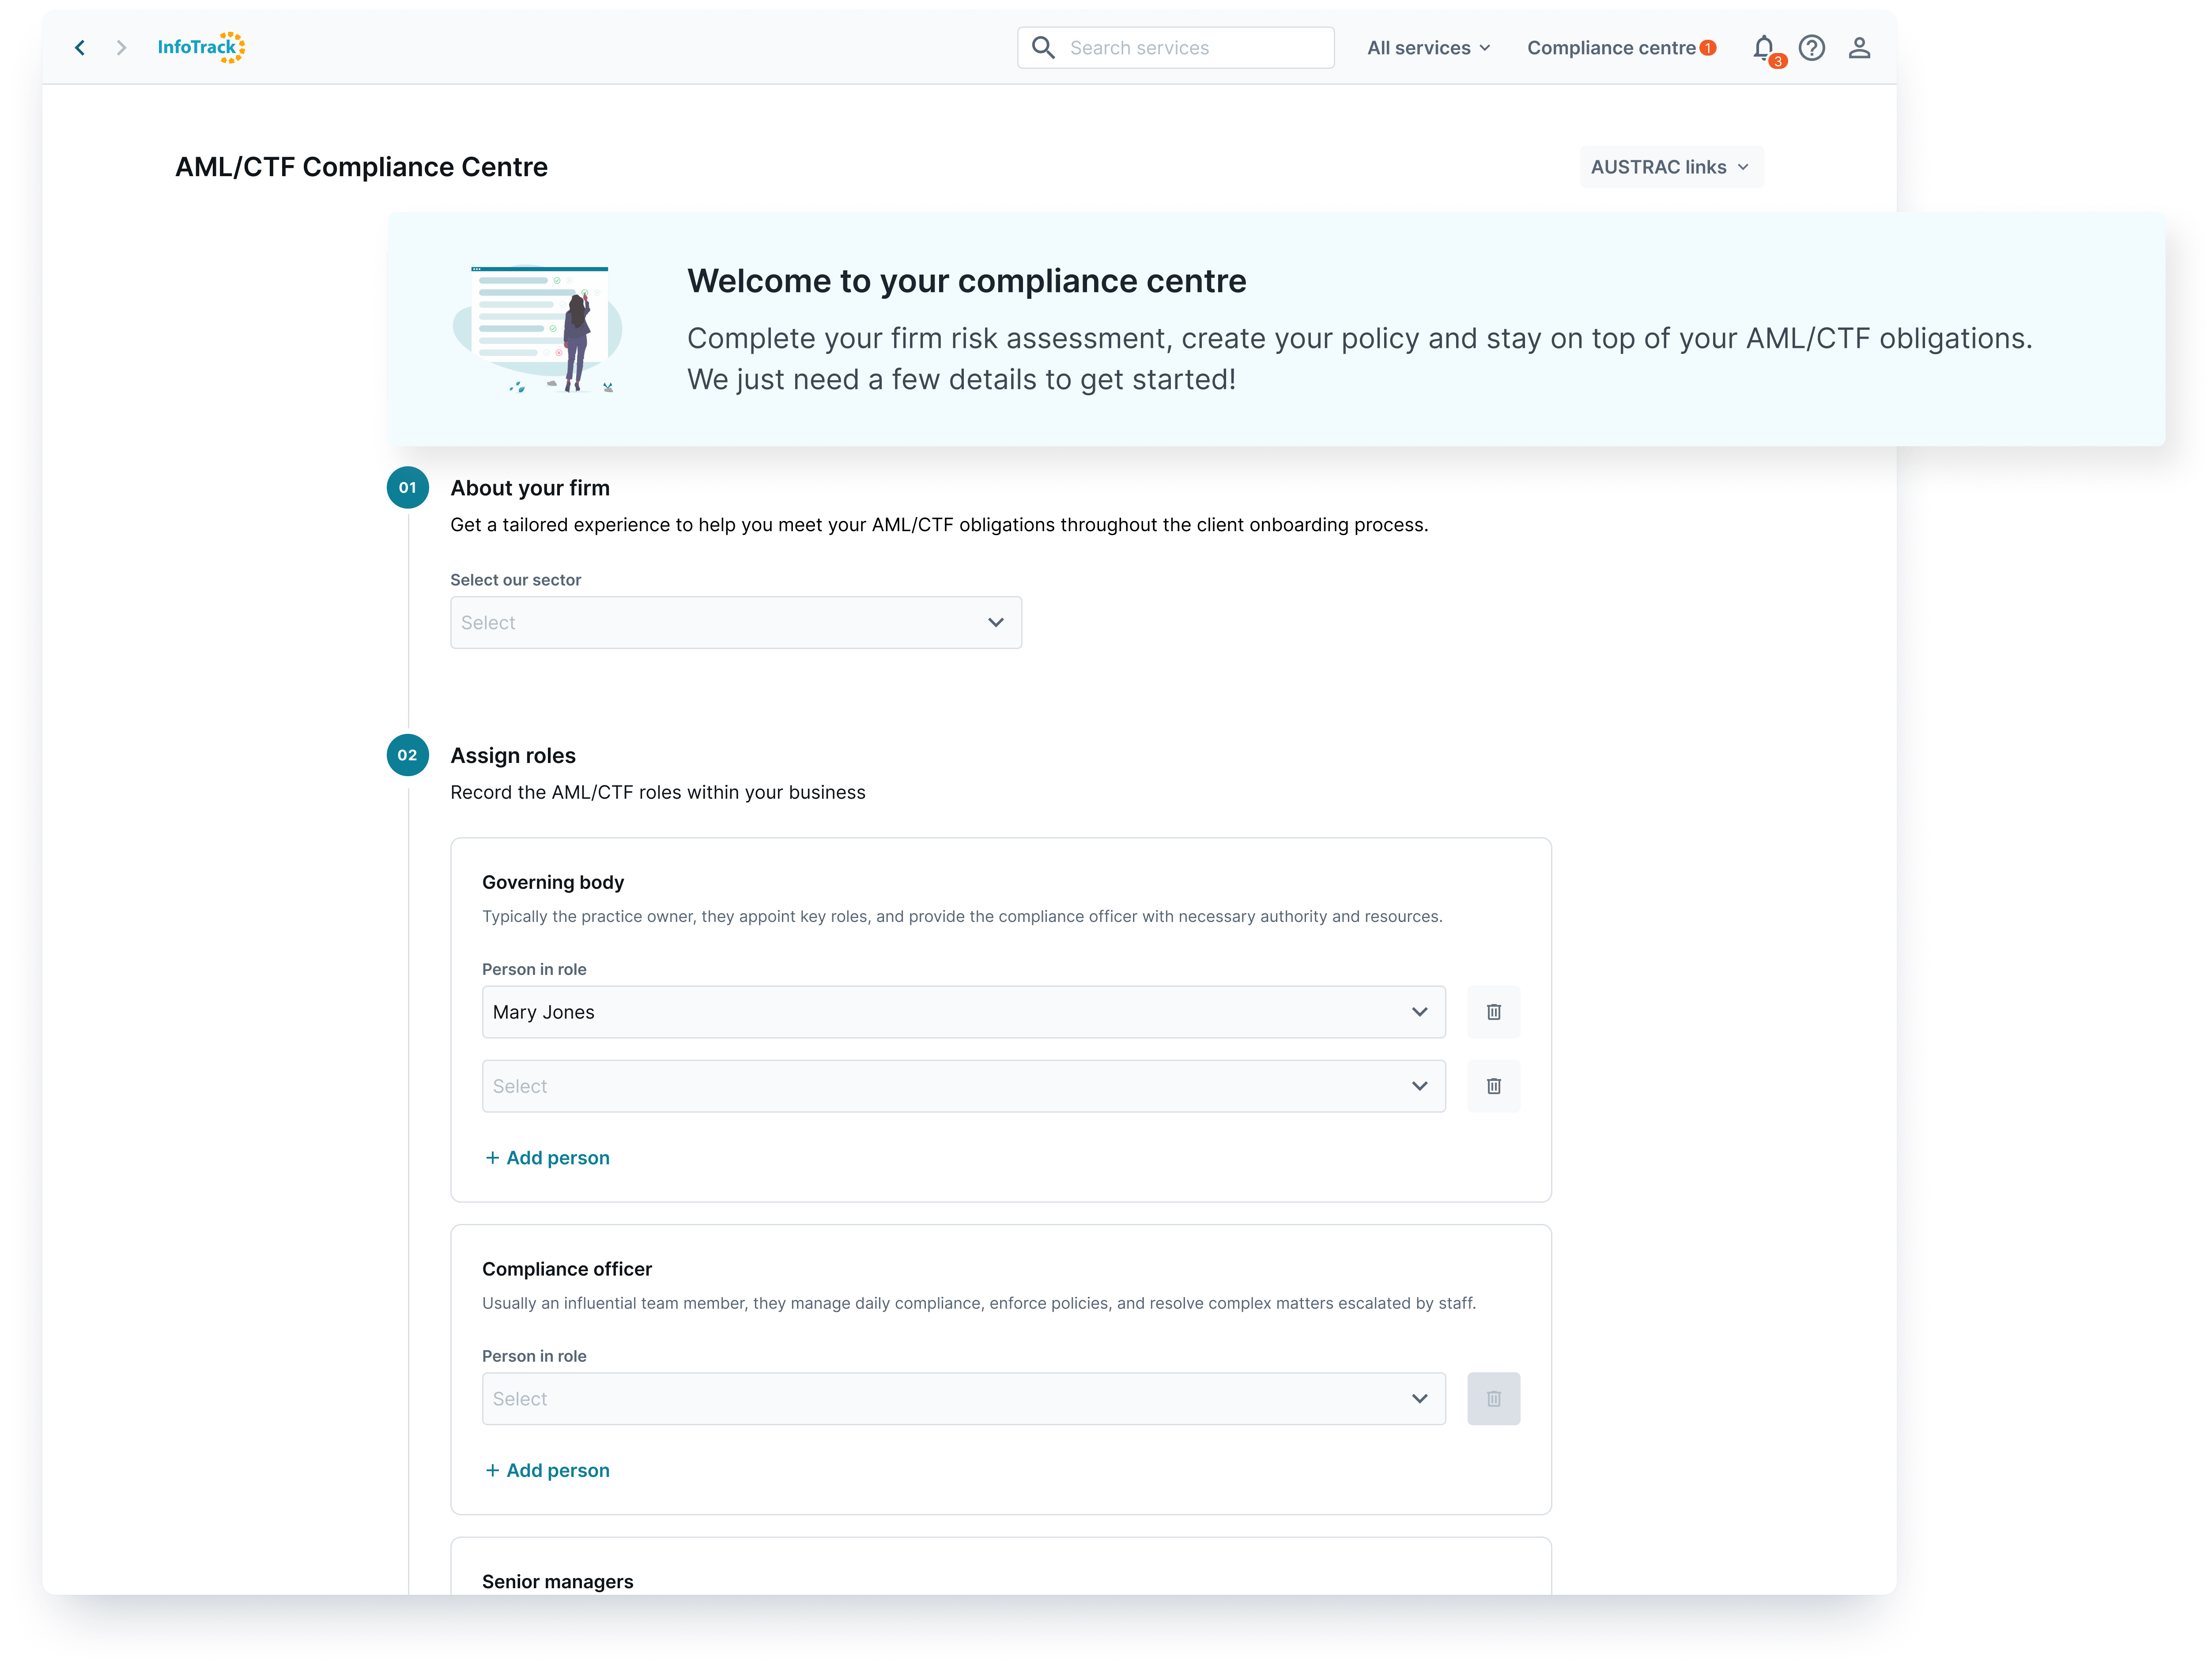2212x1669 pixels.
Task: Open the notifications bell with 3 alerts
Action: [1763, 47]
